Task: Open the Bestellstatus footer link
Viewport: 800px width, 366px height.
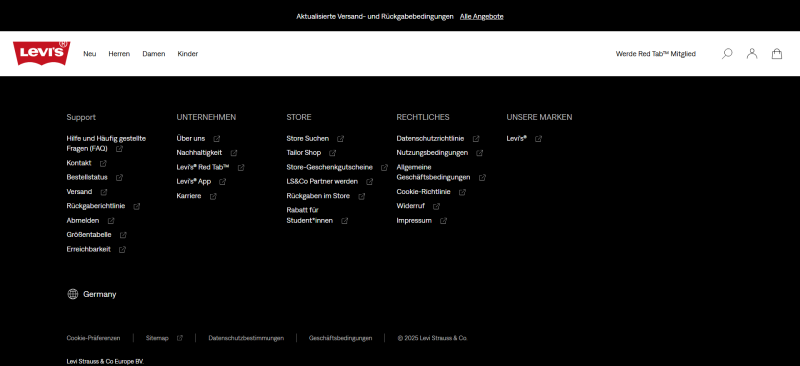Action: tap(87, 177)
